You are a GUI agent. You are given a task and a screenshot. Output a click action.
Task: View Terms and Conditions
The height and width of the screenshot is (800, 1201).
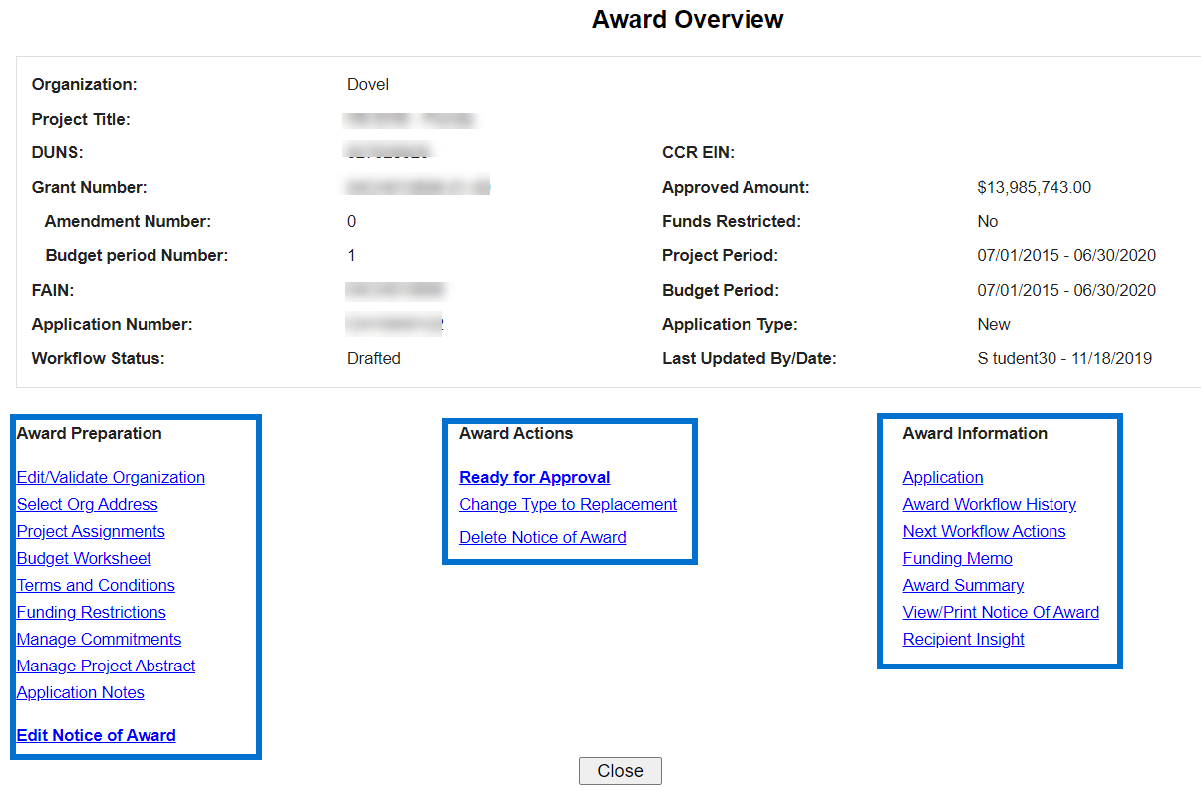(x=95, y=586)
